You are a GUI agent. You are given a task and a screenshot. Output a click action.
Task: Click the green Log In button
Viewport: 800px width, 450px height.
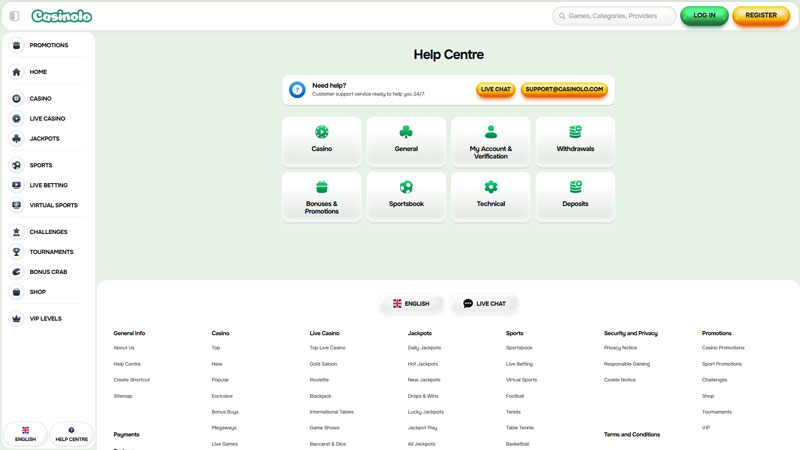(704, 15)
